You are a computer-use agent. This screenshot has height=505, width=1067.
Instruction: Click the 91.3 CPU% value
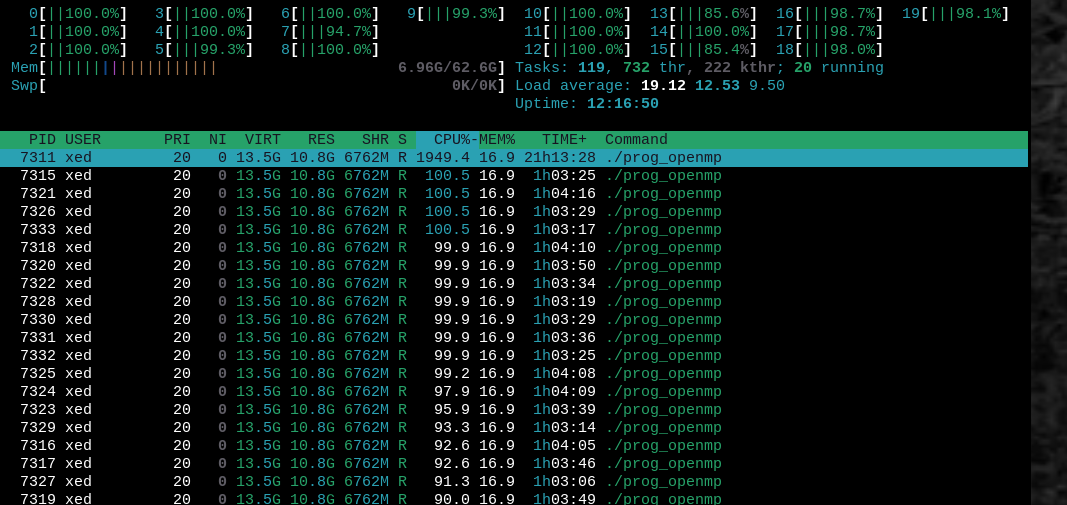(x=452, y=481)
